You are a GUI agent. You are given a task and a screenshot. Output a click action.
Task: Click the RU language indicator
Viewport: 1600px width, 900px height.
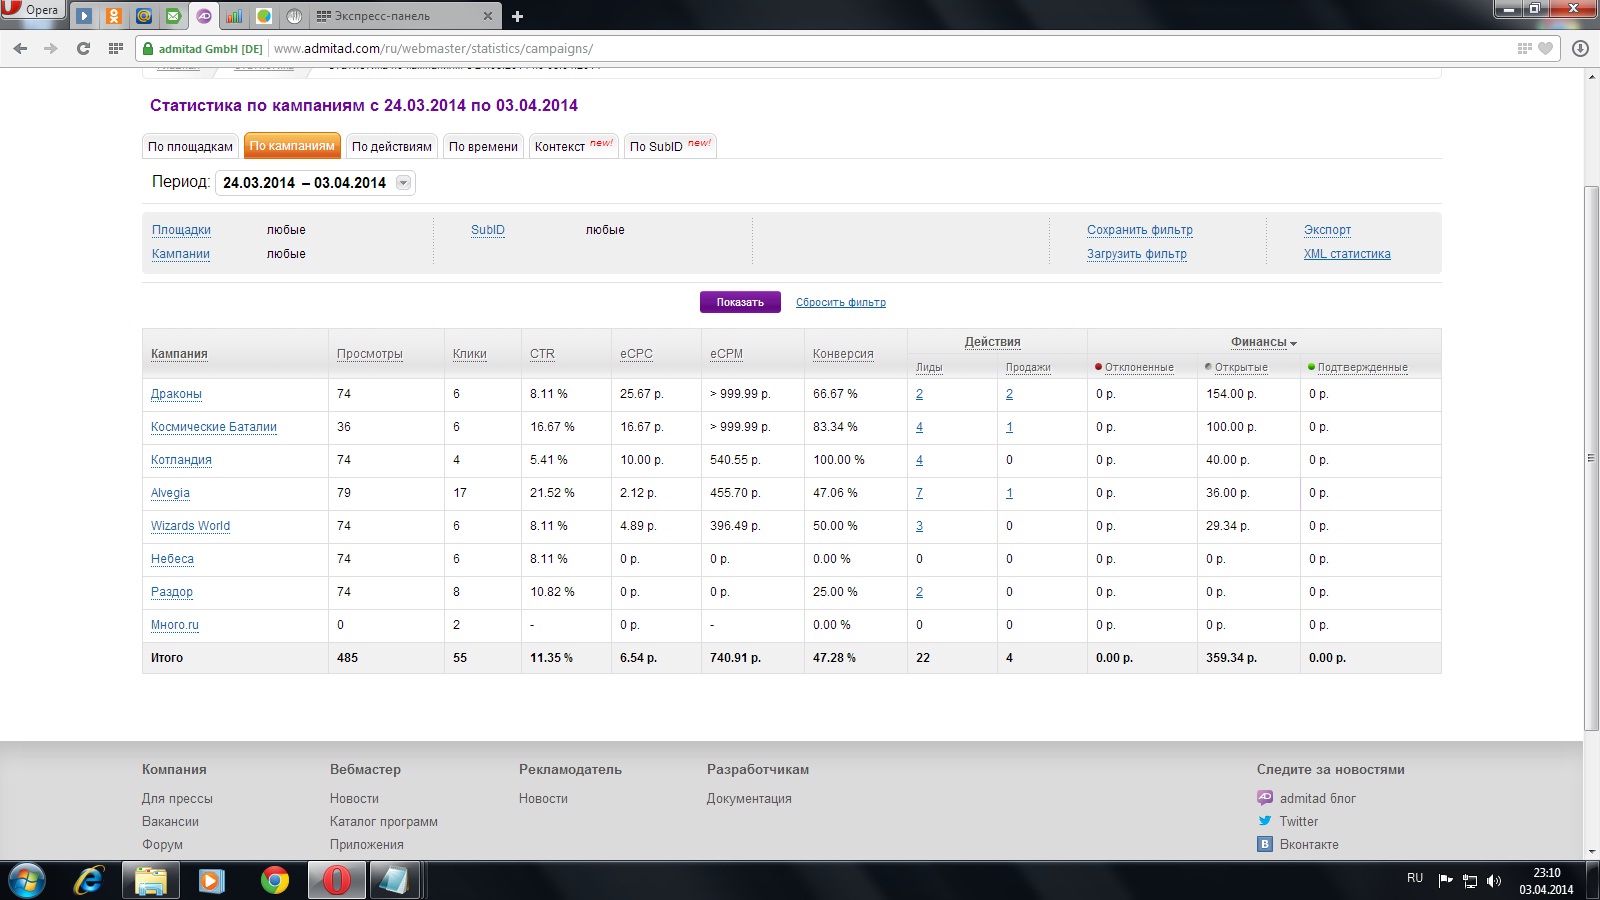tap(1415, 878)
